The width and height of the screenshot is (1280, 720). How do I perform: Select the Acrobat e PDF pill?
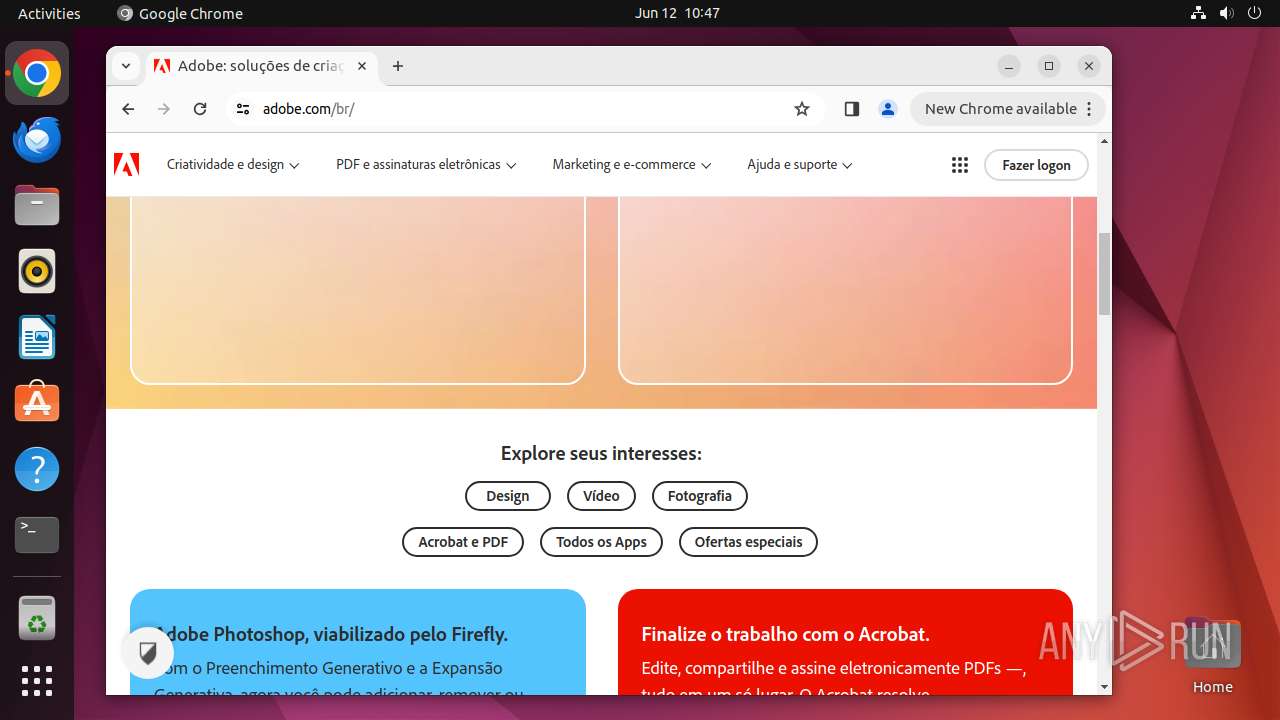pyautogui.click(x=463, y=542)
